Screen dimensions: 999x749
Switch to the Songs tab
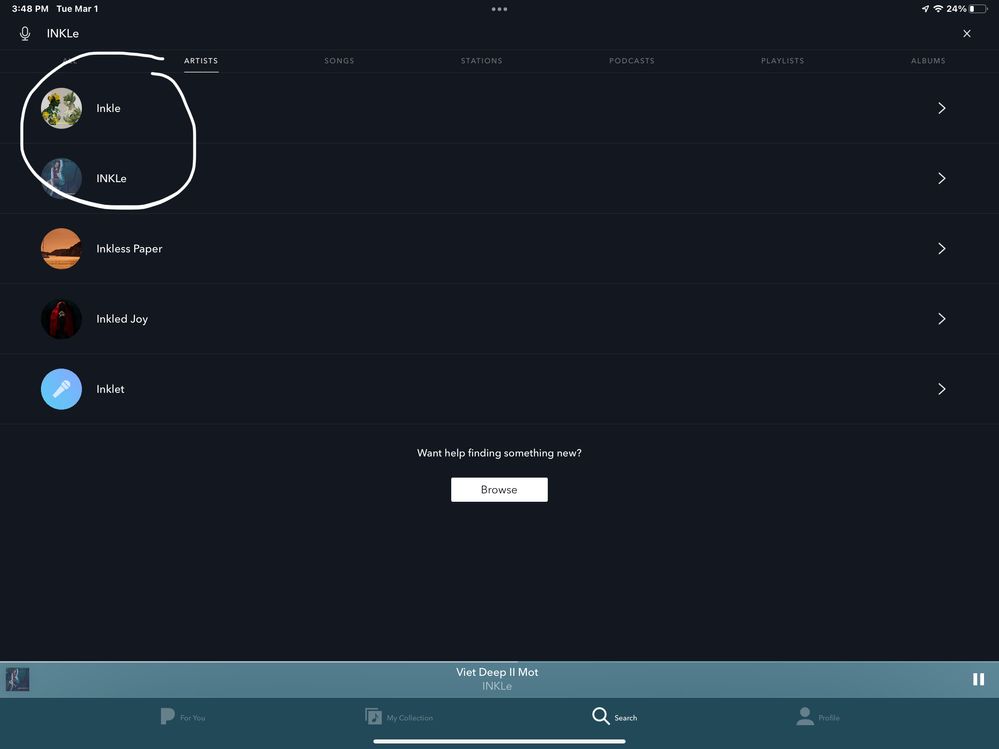point(339,61)
